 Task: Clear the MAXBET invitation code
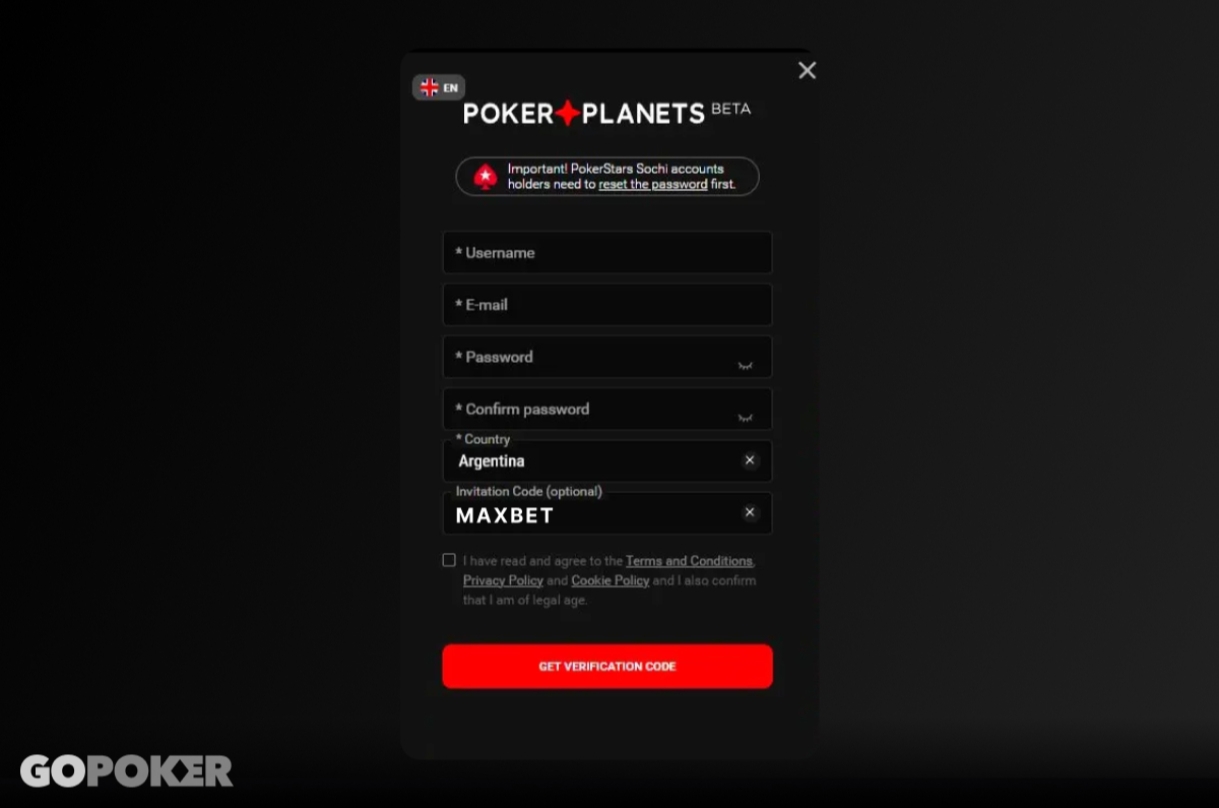coord(750,512)
